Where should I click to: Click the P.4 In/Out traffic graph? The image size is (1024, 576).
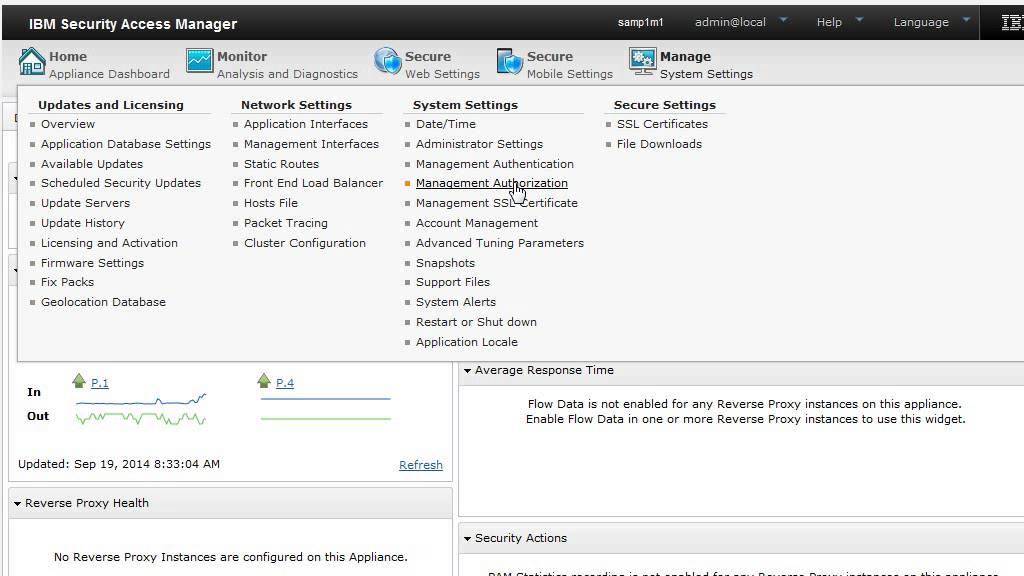point(325,409)
